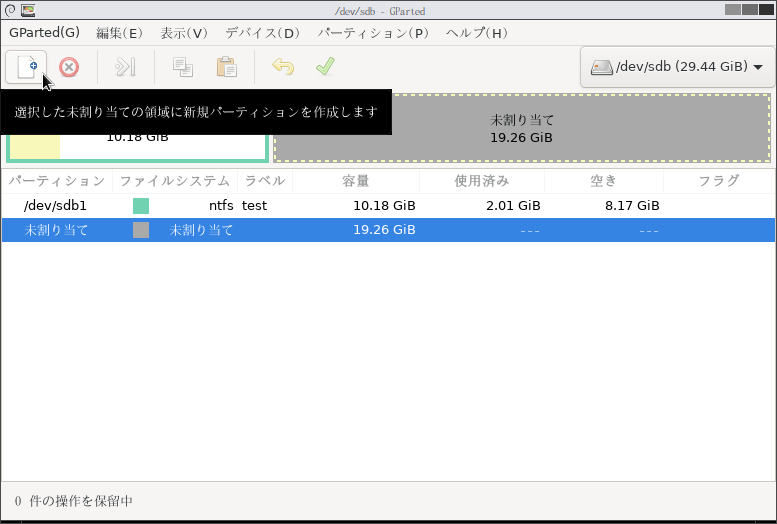
Task: Click the ラベル column header
Action: tap(265, 181)
